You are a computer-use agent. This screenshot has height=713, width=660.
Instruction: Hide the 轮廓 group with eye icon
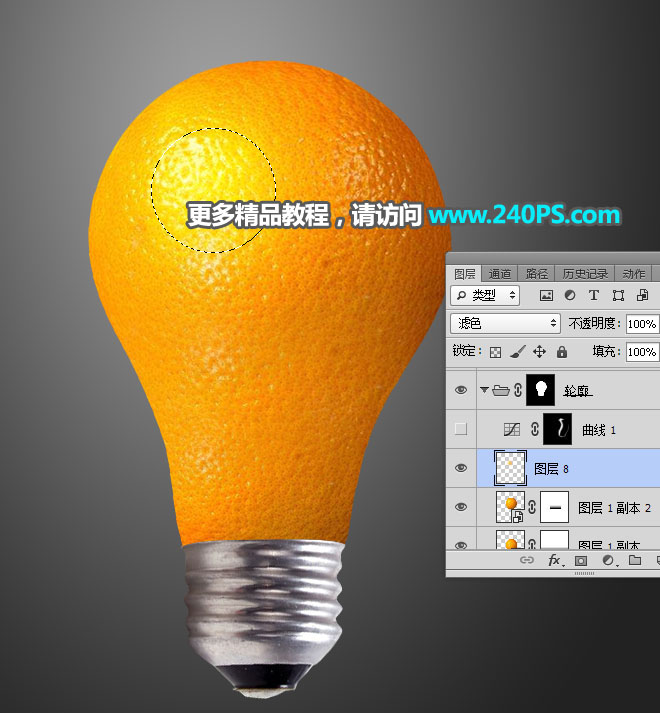point(461,390)
